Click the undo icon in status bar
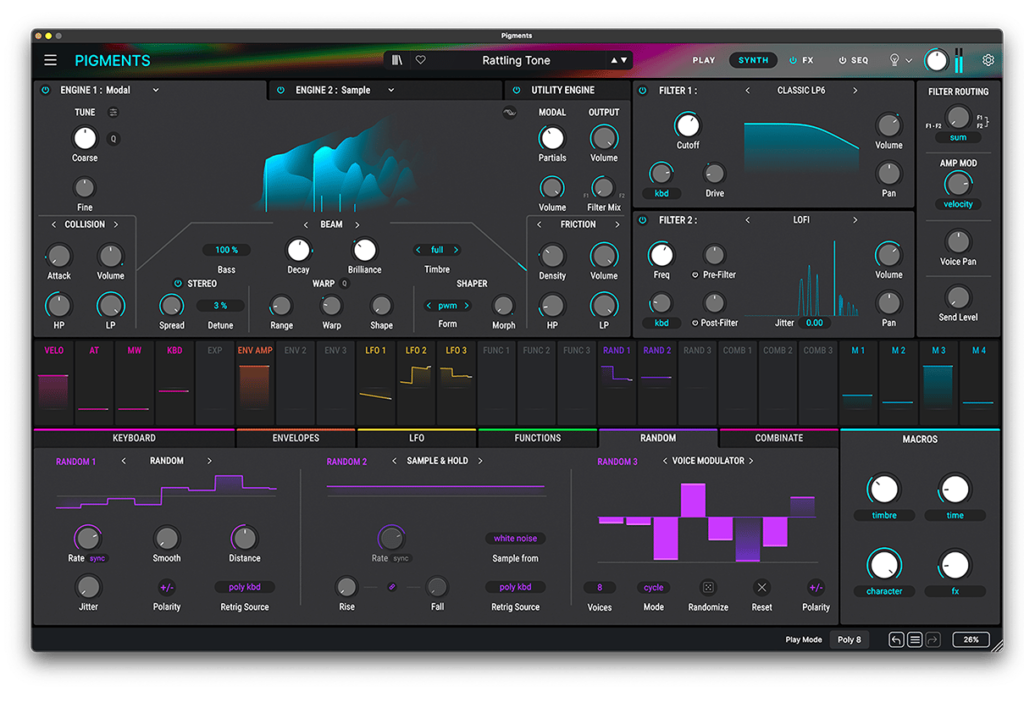This screenshot has width=1024, height=714. click(x=896, y=640)
